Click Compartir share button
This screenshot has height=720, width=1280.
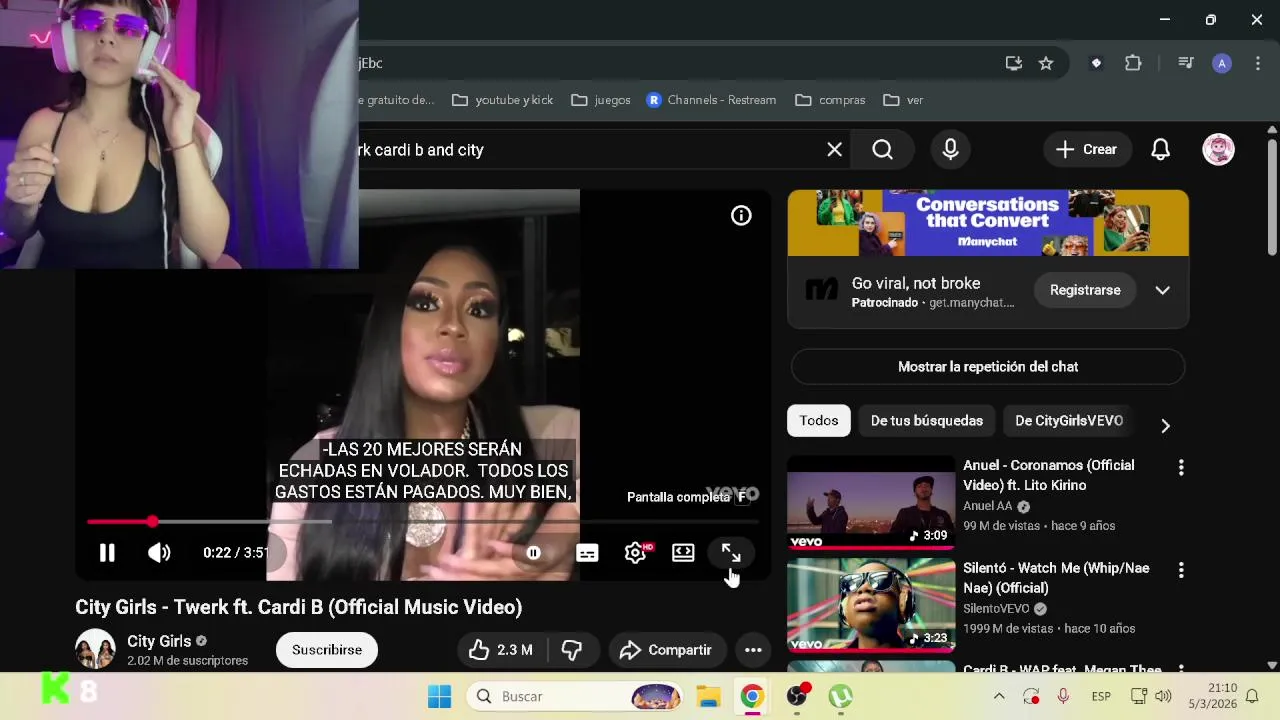pos(666,650)
